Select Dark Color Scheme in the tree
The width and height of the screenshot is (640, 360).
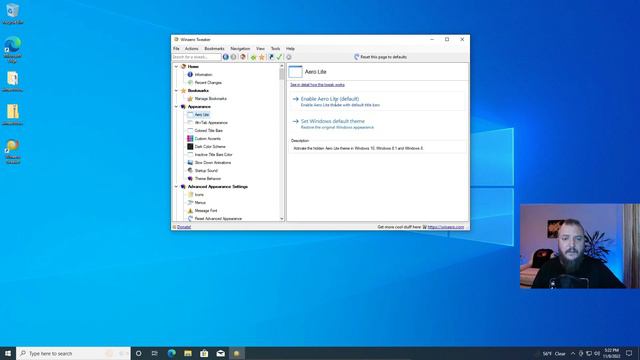click(210, 147)
